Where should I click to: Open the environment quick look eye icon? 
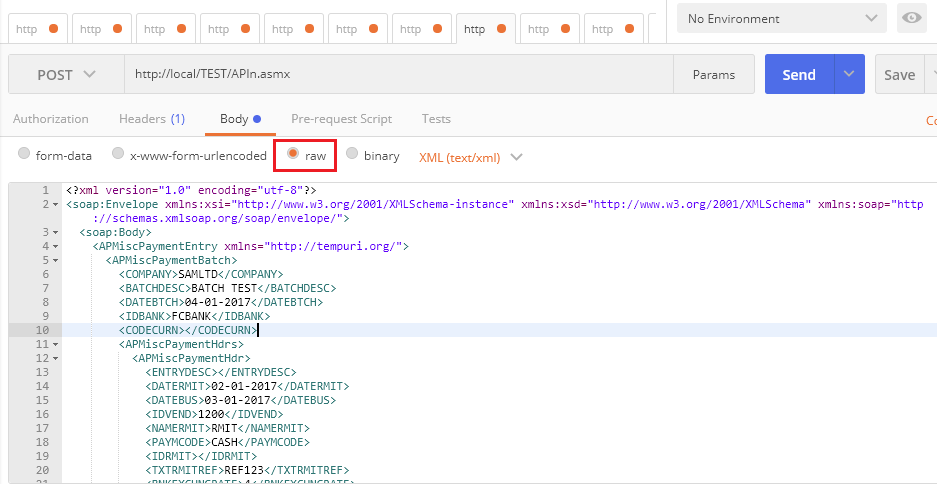coord(911,19)
